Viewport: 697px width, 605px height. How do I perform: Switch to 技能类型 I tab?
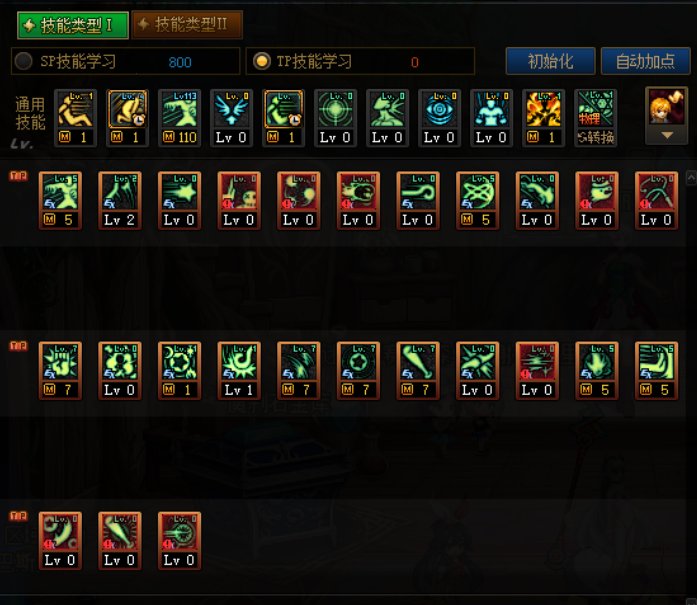coord(73,25)
